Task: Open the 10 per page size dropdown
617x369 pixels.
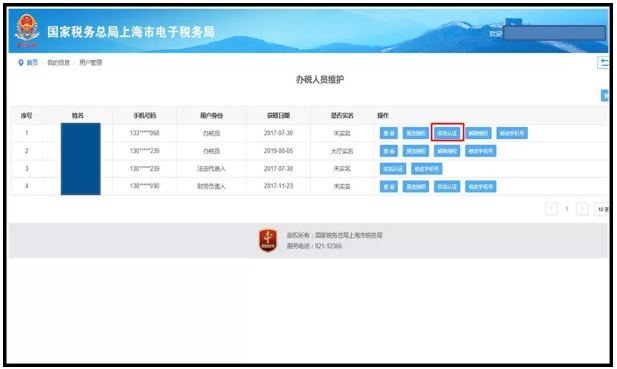Action: tap(602, 209)
